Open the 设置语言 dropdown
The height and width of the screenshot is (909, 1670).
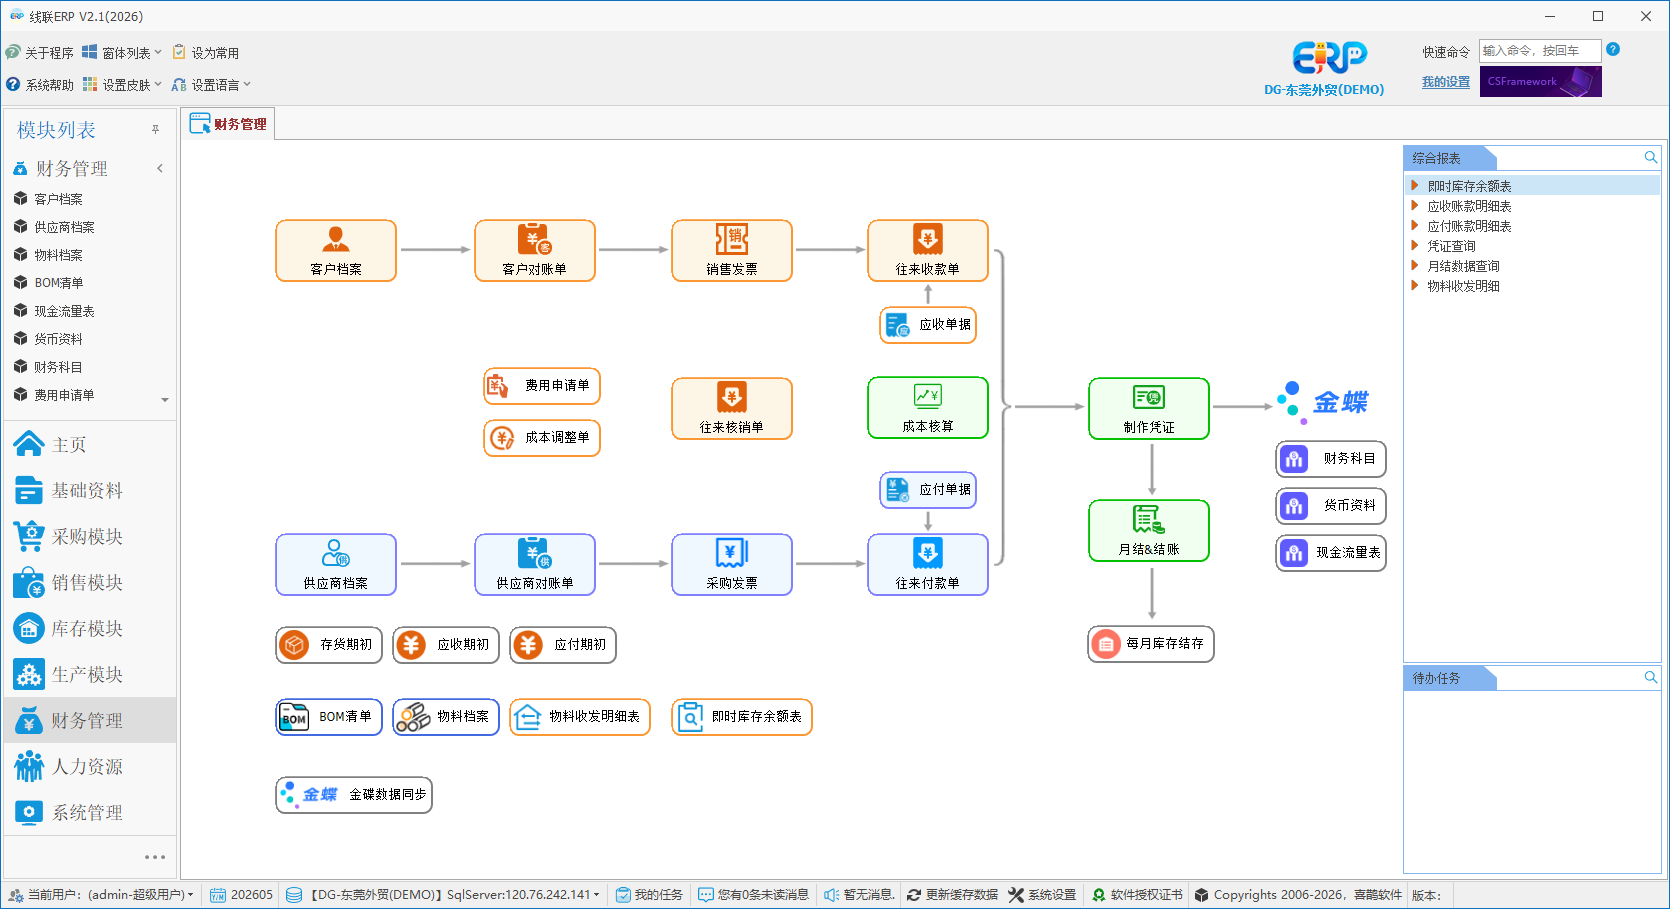pos(211,85)
